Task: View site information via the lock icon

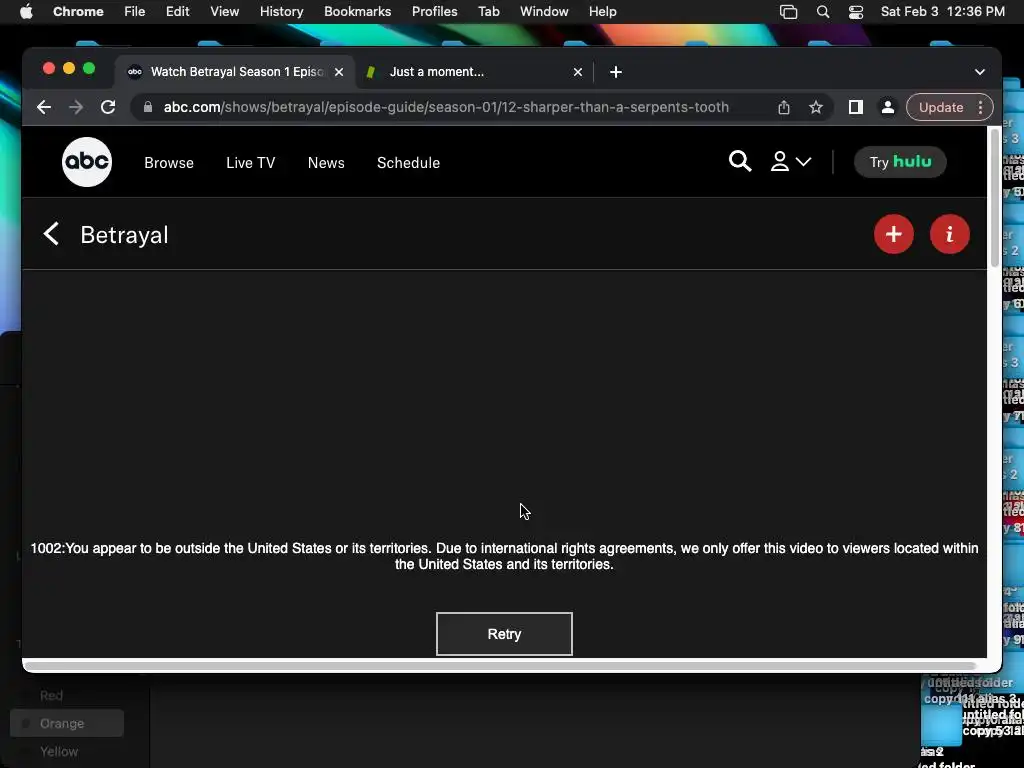Action: (148, 107)
